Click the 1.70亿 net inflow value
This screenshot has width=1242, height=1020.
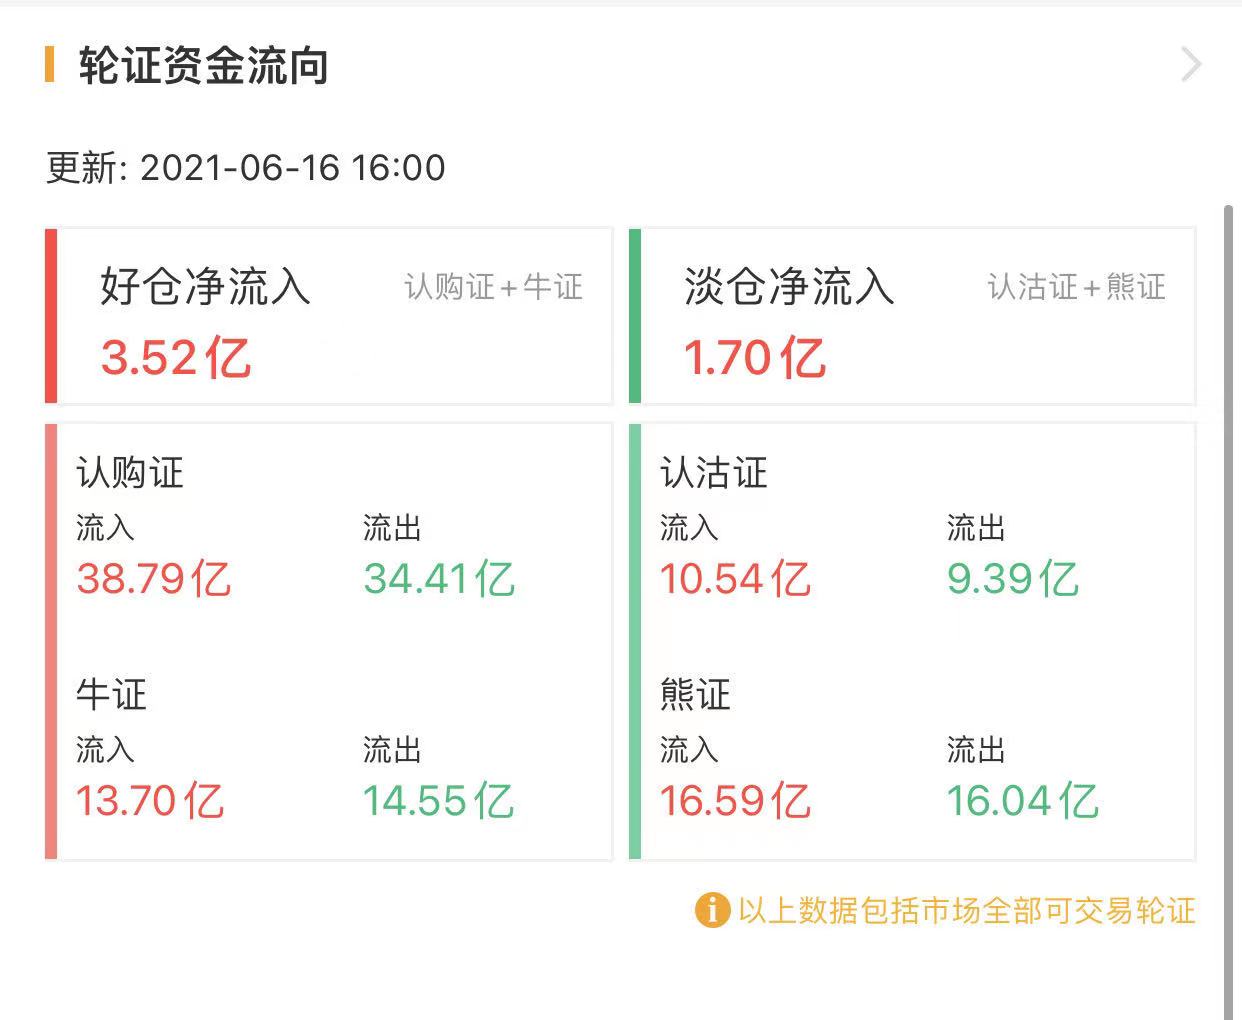pyautogui.click(x=755, y=358)
